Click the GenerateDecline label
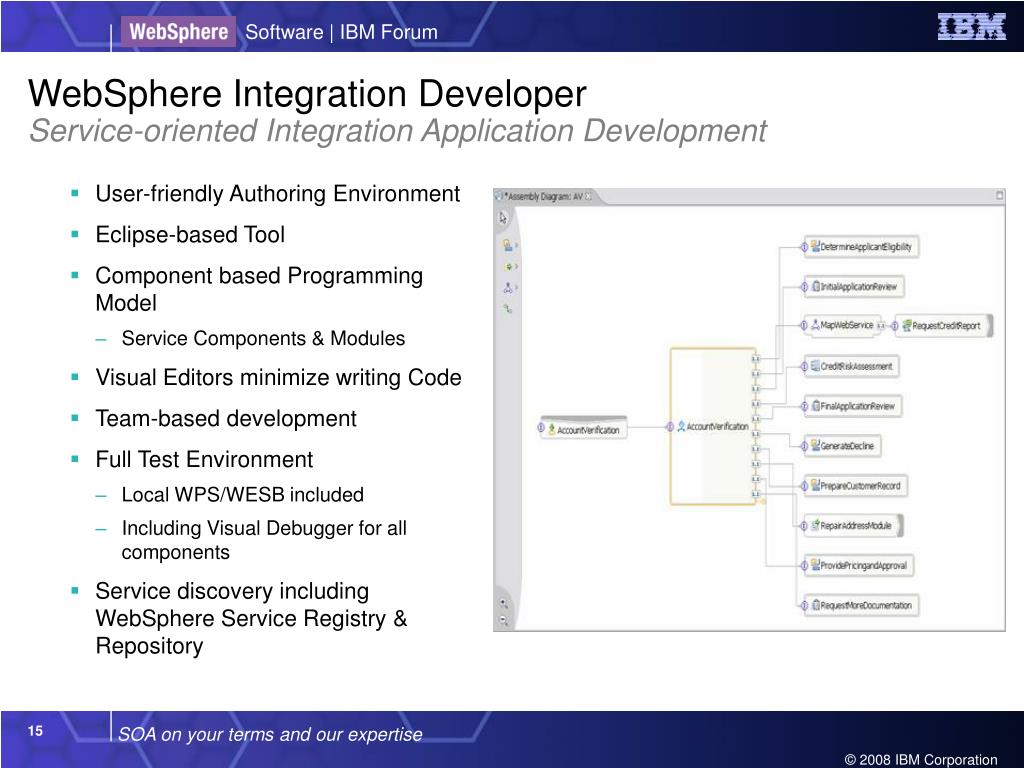1024x768 pixels. click(x=847, y=446)
